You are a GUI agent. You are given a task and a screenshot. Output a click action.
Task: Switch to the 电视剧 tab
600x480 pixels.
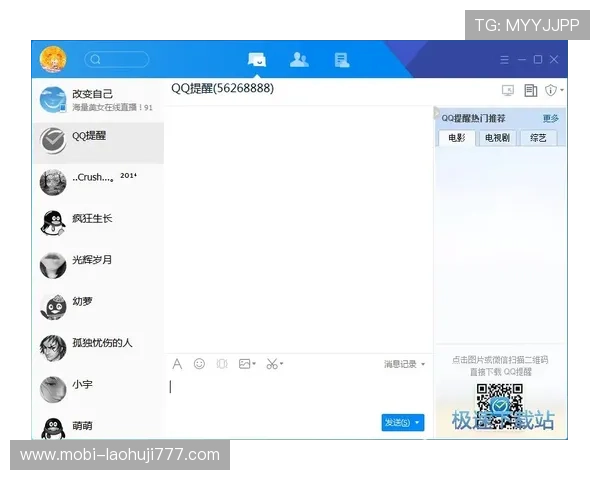(x=497, y=138)
